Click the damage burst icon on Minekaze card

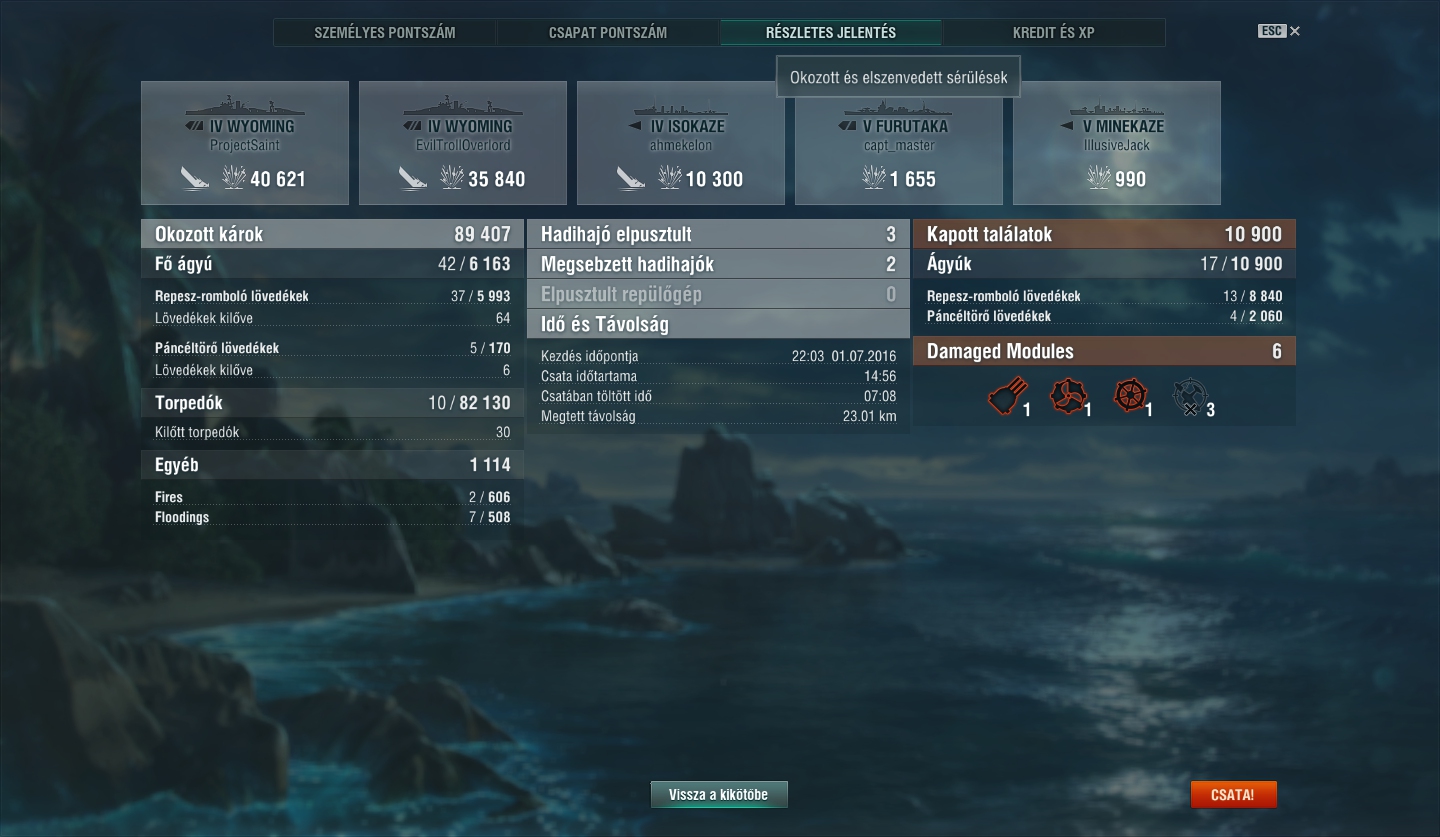point(1099,178)
